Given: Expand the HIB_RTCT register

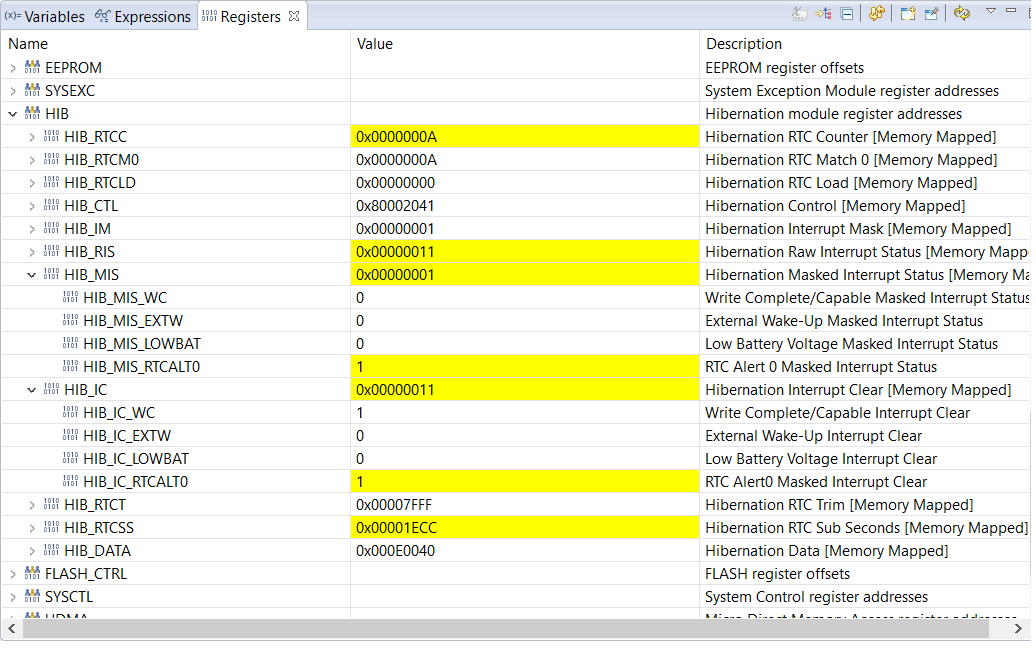Looking at the screenshot, I should coord(32,505).
